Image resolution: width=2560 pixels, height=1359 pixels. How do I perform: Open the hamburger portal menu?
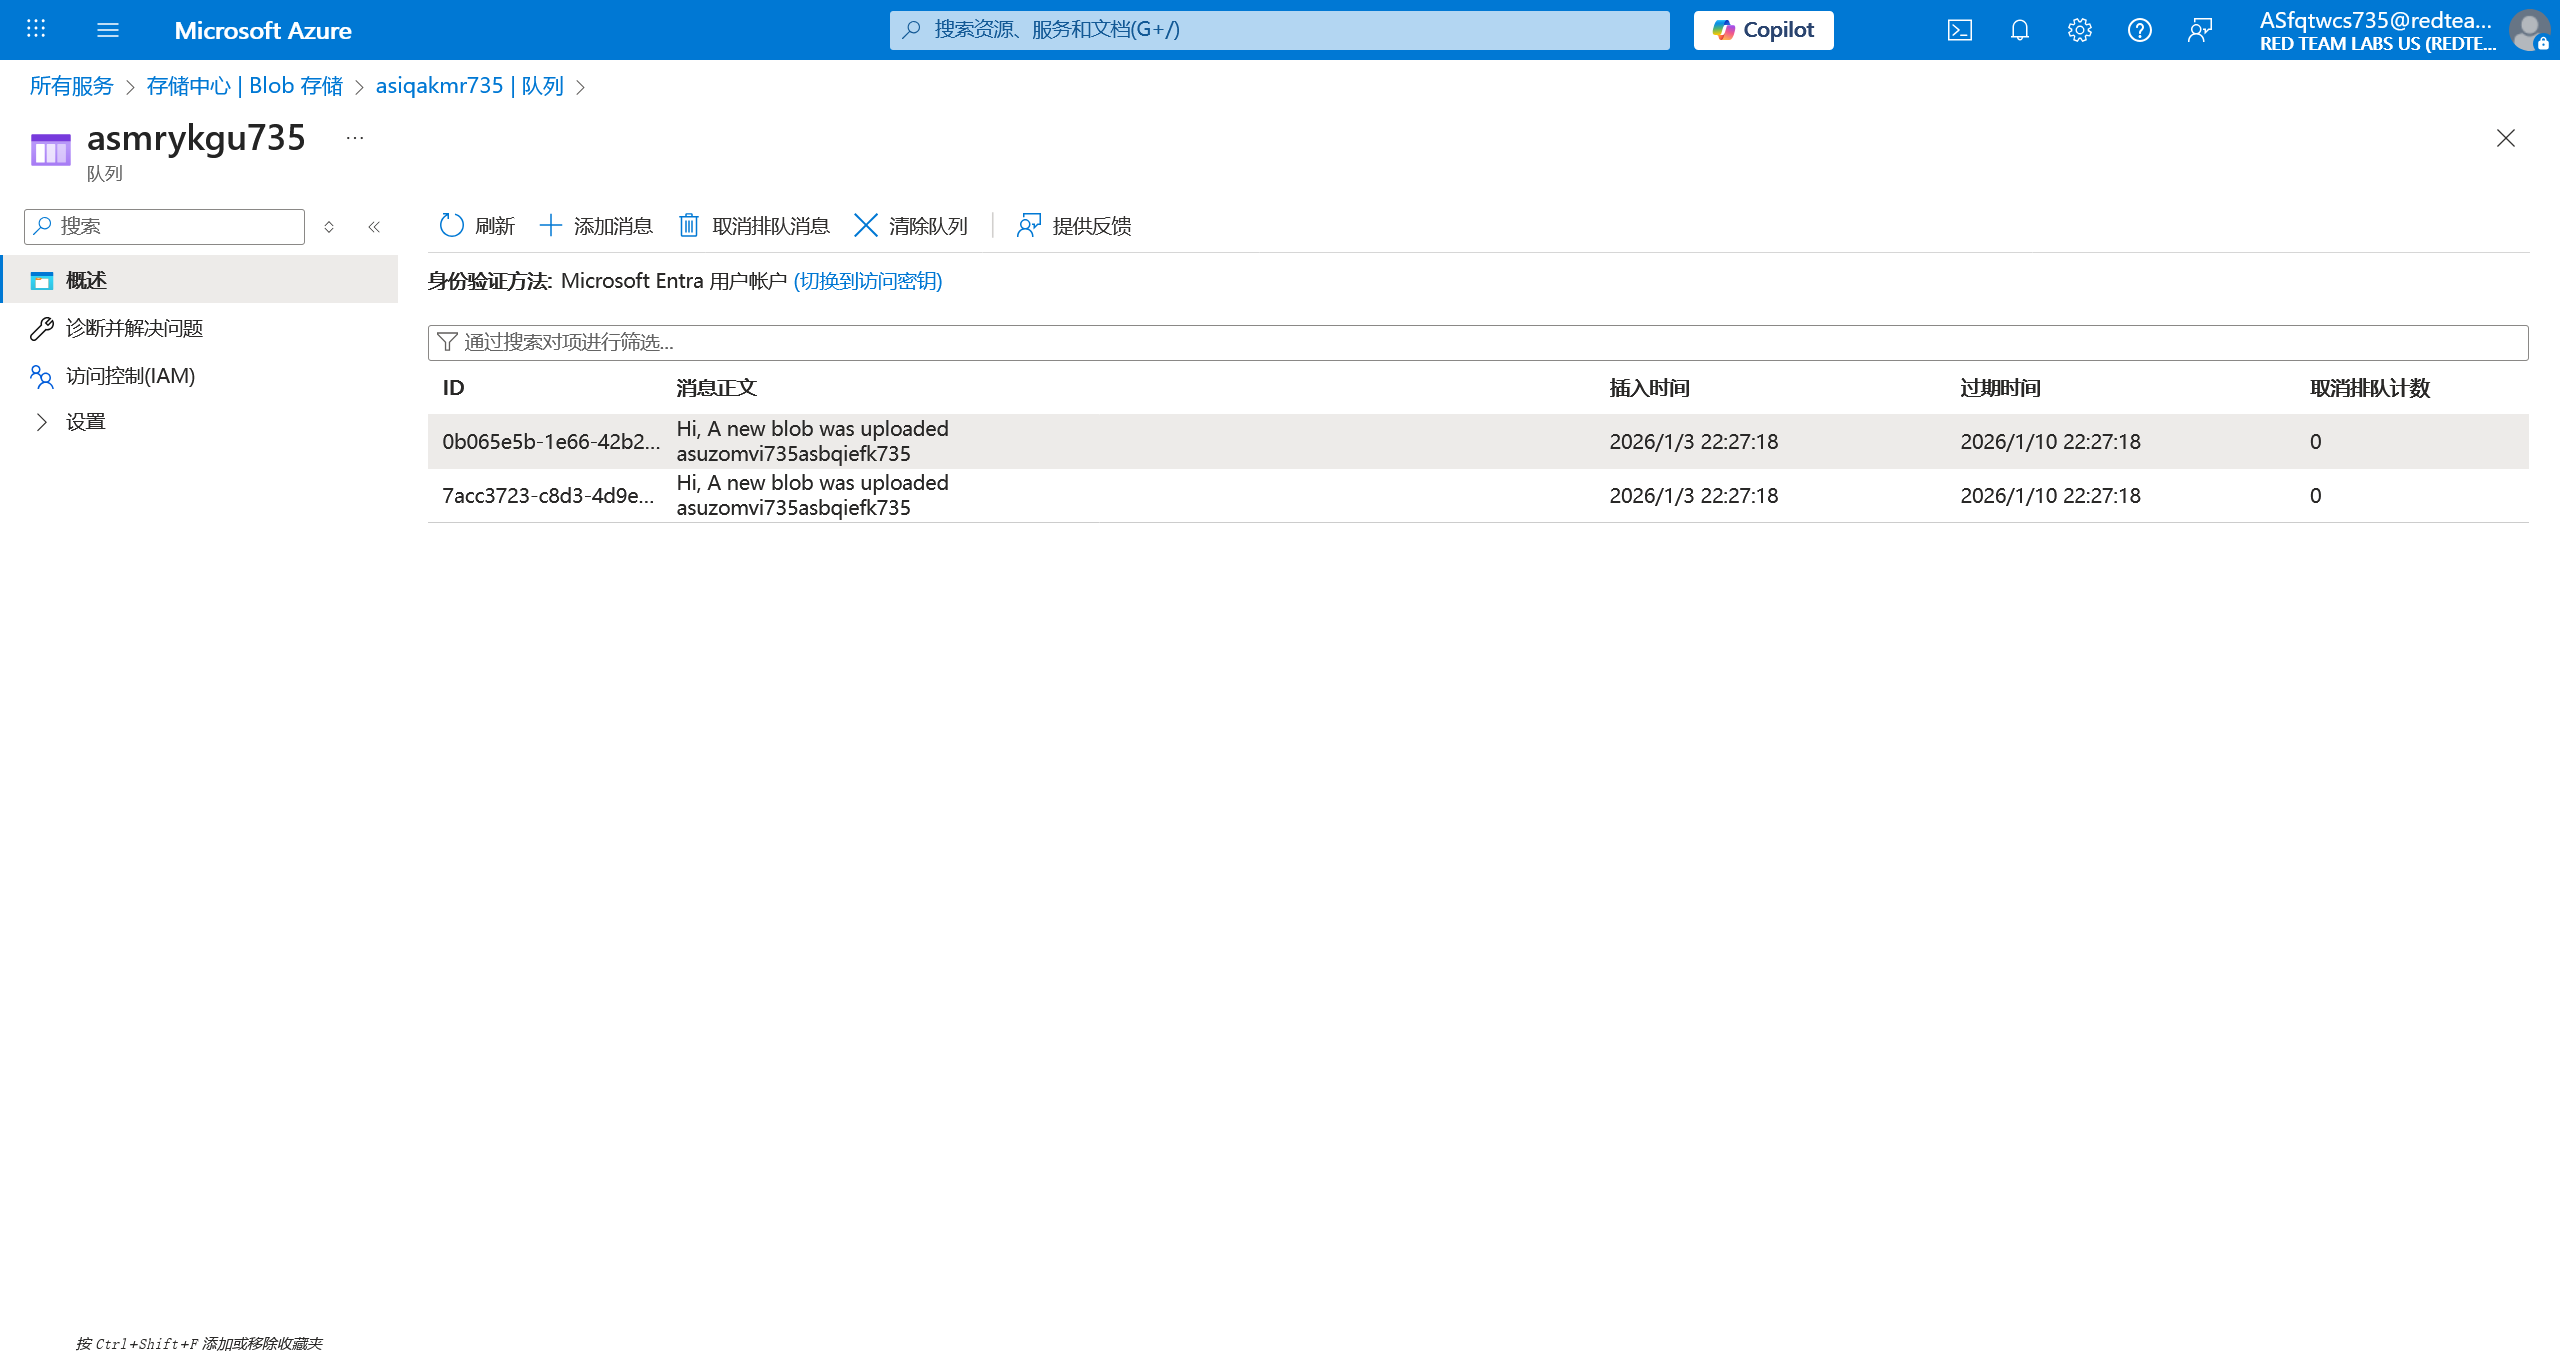(108, 30)
